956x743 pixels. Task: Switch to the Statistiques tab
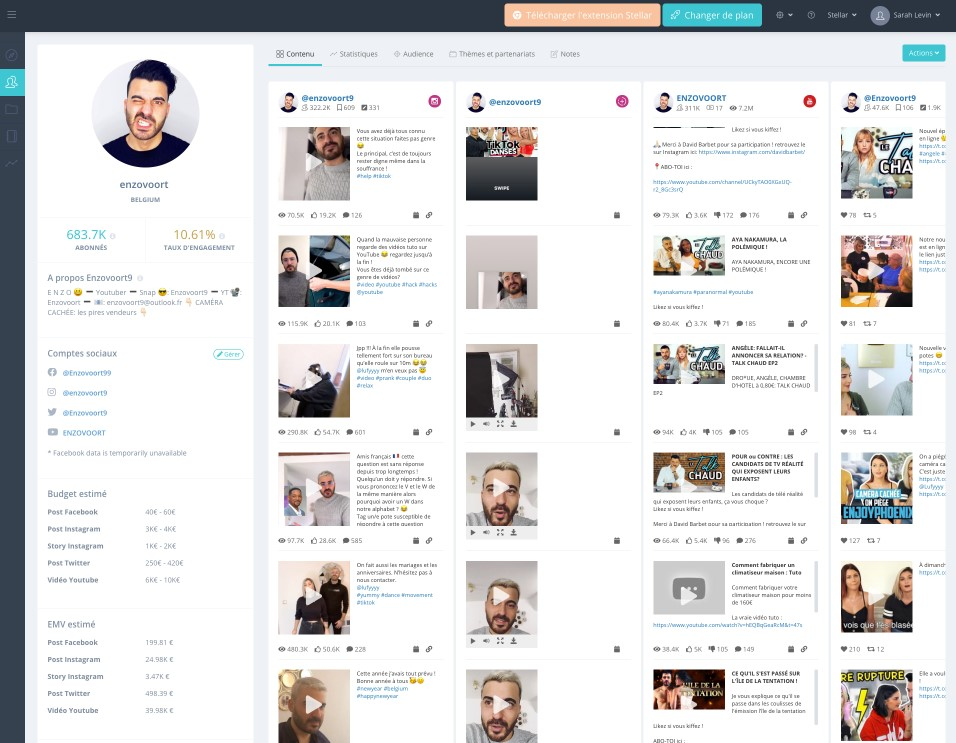[354, 54]
